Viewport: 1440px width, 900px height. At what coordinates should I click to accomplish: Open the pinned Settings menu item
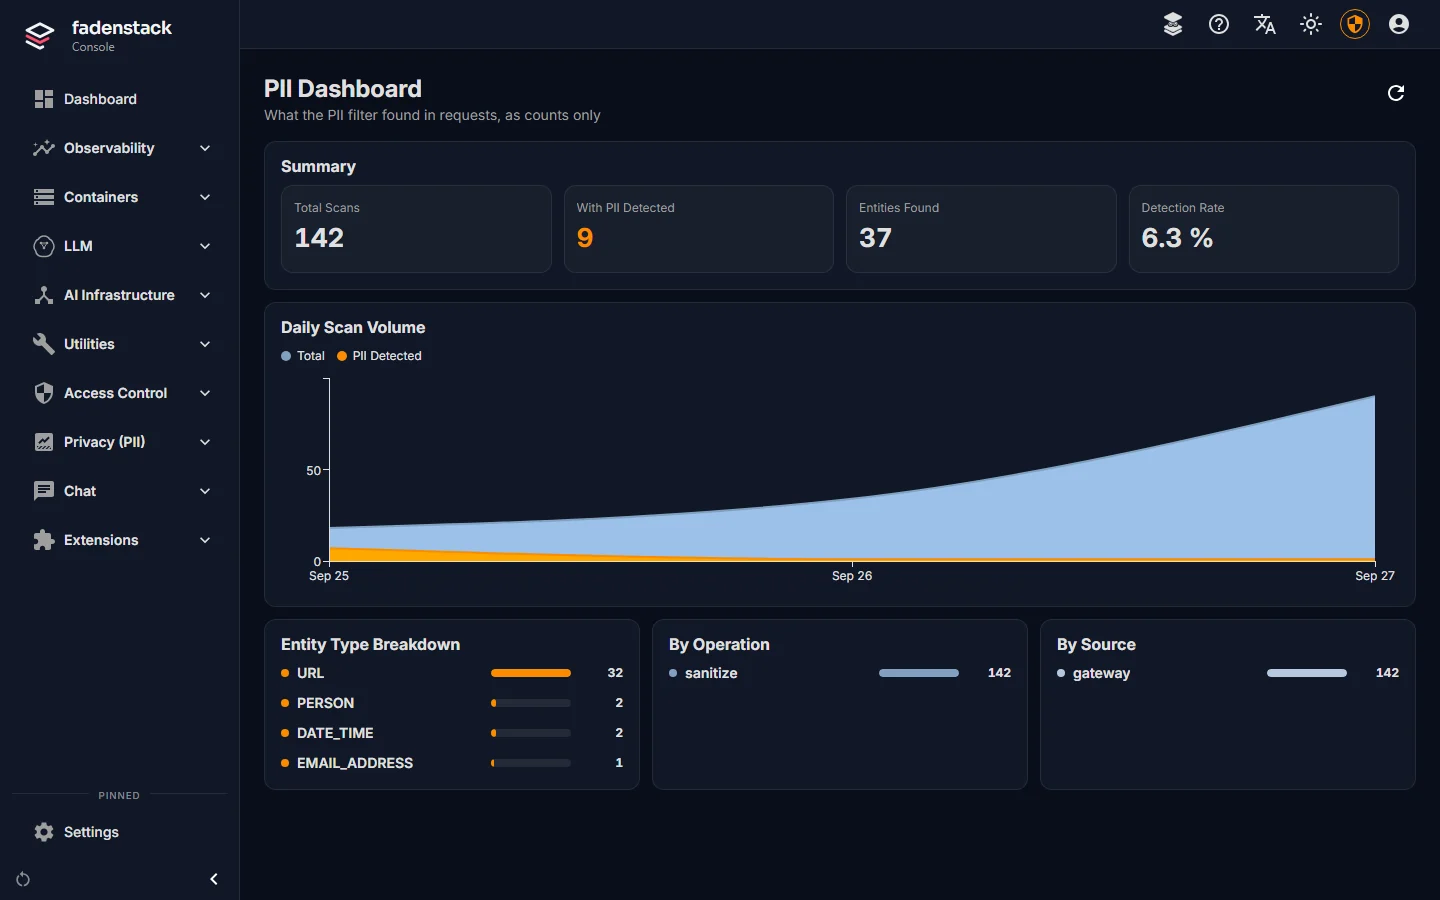coord(120,832)
